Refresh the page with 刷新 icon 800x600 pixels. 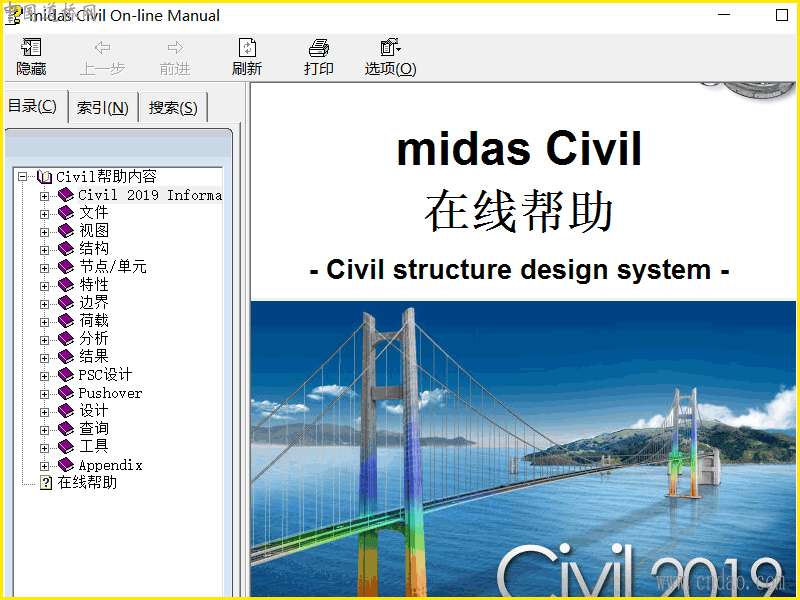pyautogui.click(x=247, y=47)
